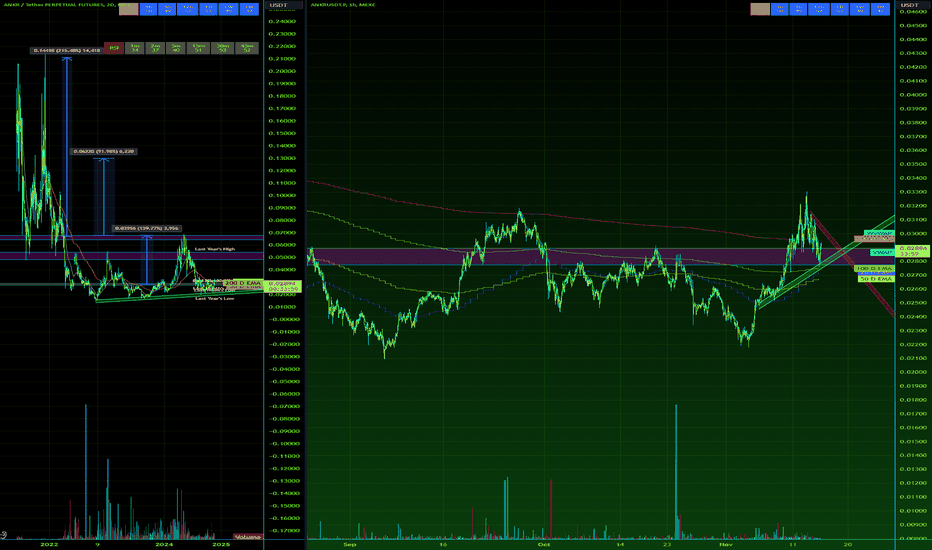Select the tallest volume bar on the right chart

point(676,472)
